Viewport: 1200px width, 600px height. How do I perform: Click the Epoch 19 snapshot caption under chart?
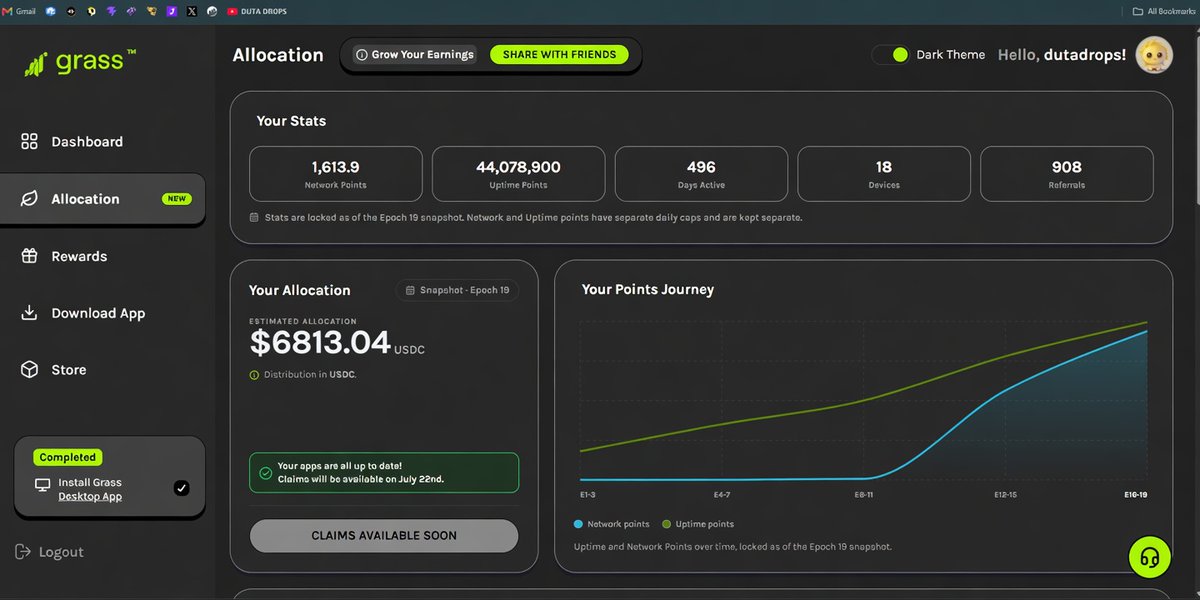coord(732,547)
